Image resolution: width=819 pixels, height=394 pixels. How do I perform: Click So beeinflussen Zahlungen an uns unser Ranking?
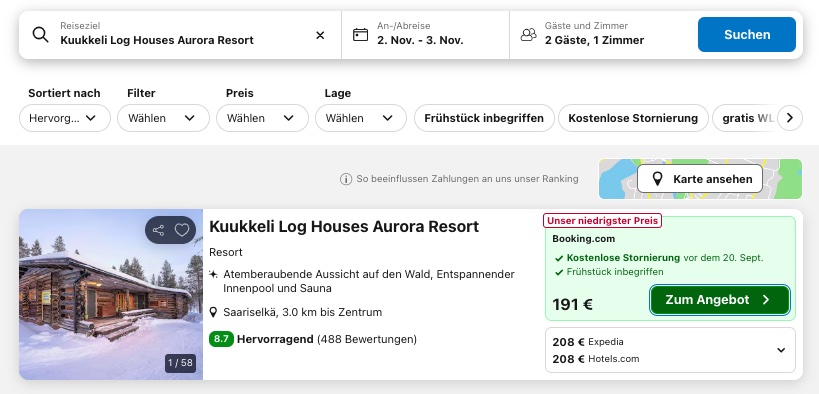pos(467,179)
